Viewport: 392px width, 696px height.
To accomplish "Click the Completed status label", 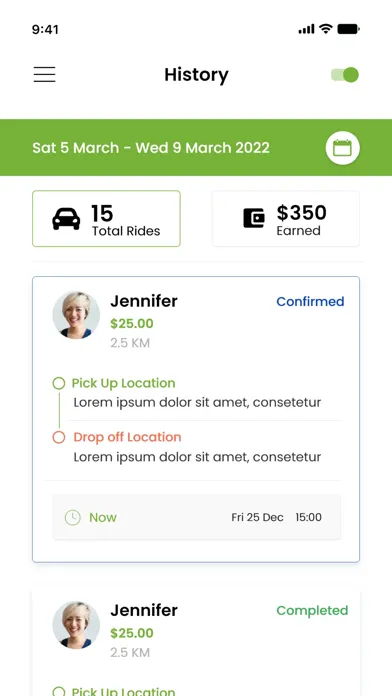I will tap(312, 611).
